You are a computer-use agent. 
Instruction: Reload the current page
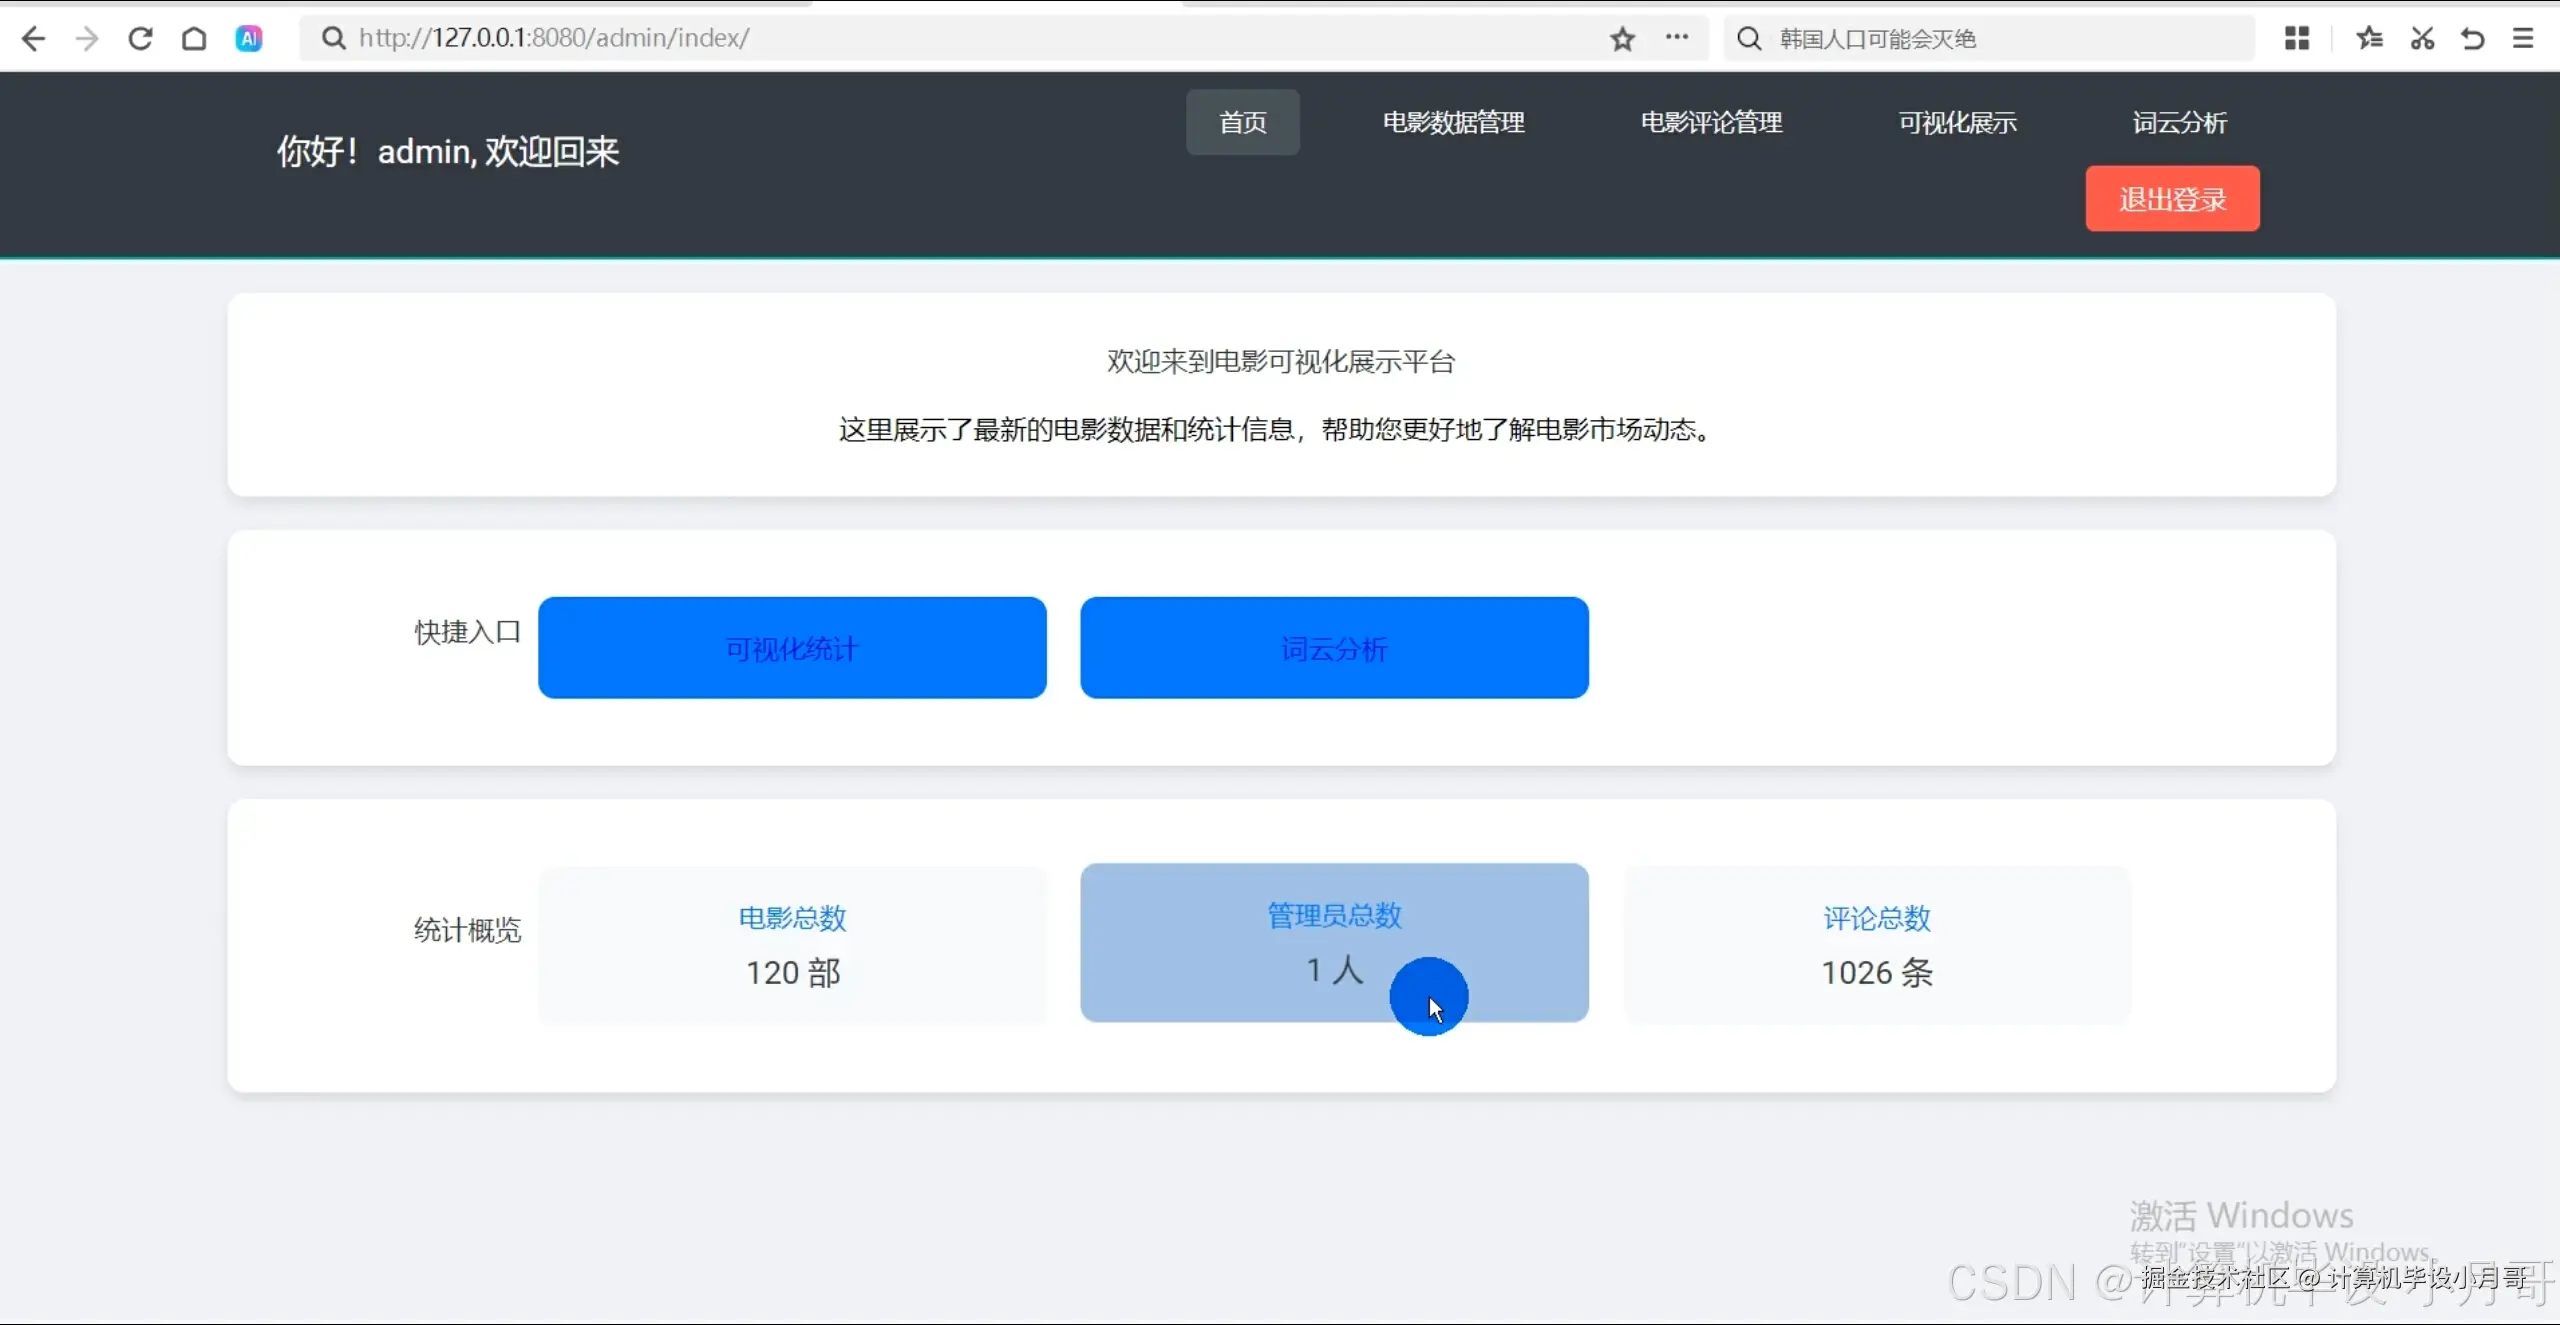[x=140, y=38]
